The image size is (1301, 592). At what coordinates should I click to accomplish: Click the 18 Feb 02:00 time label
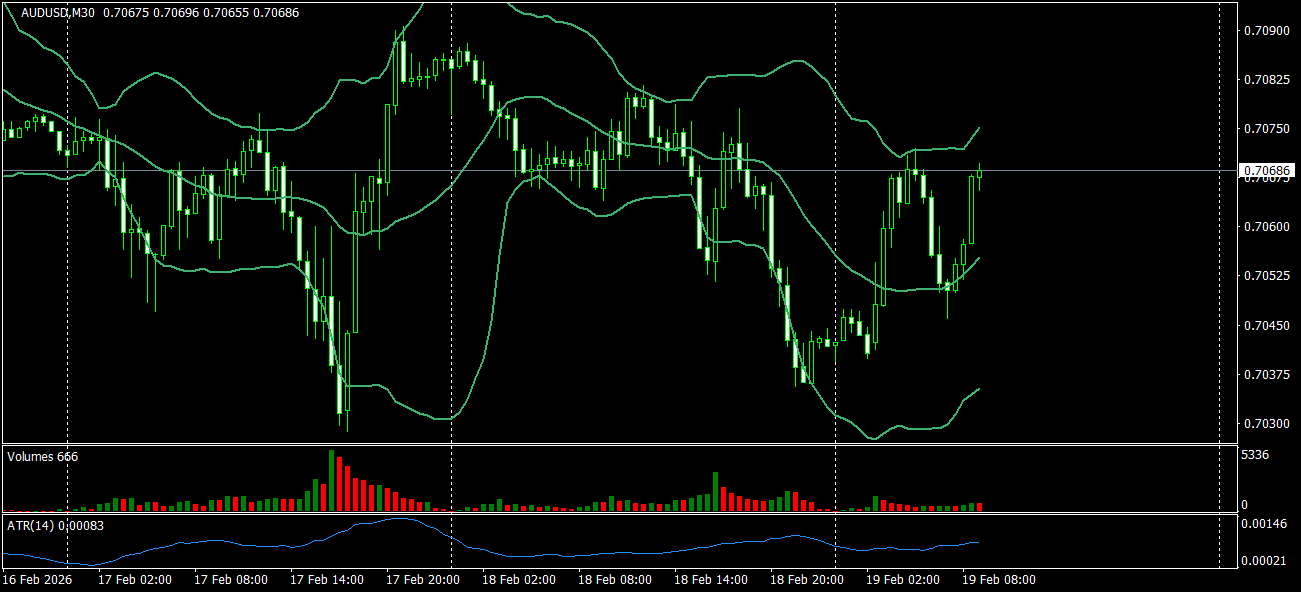(x=520, y=580)
